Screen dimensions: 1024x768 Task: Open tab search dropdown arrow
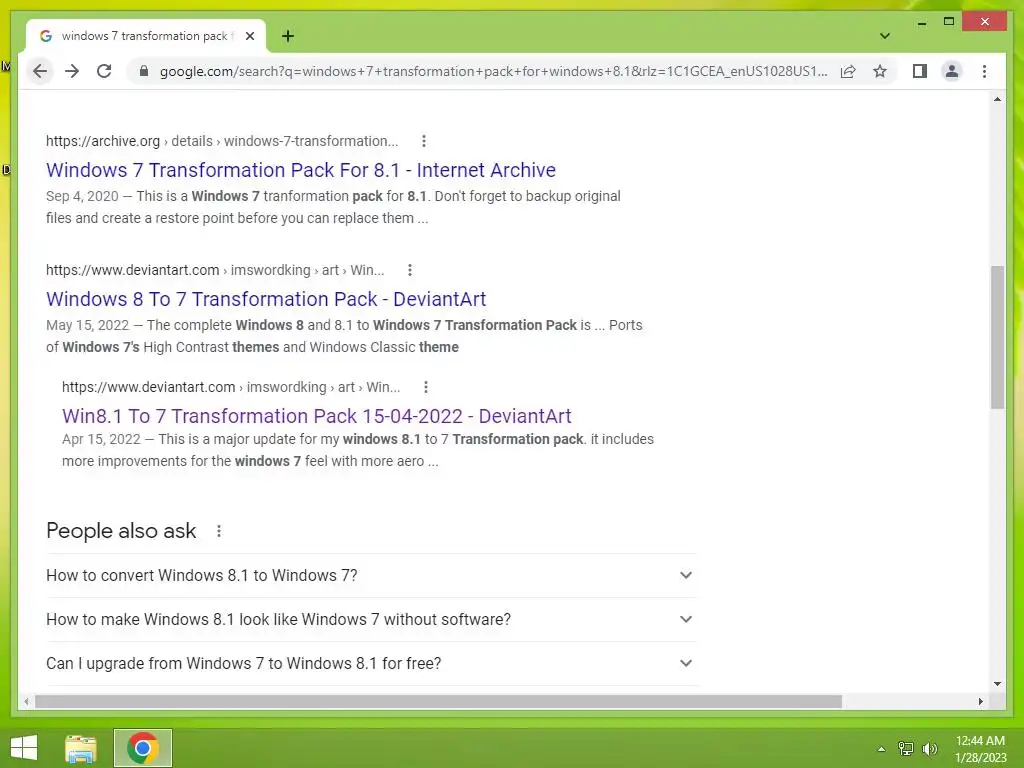tap(884, 36)
